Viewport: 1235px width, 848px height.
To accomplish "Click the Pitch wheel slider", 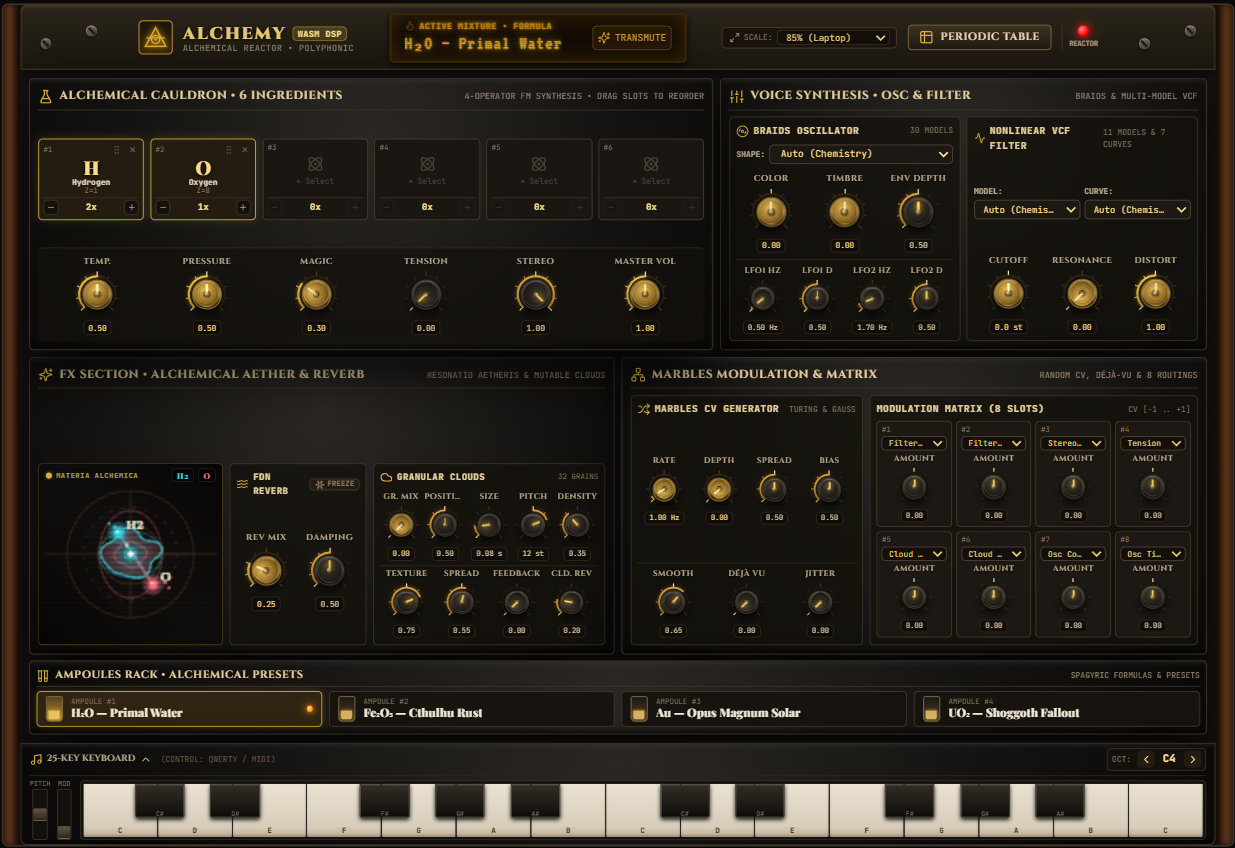I will [40, 813].
